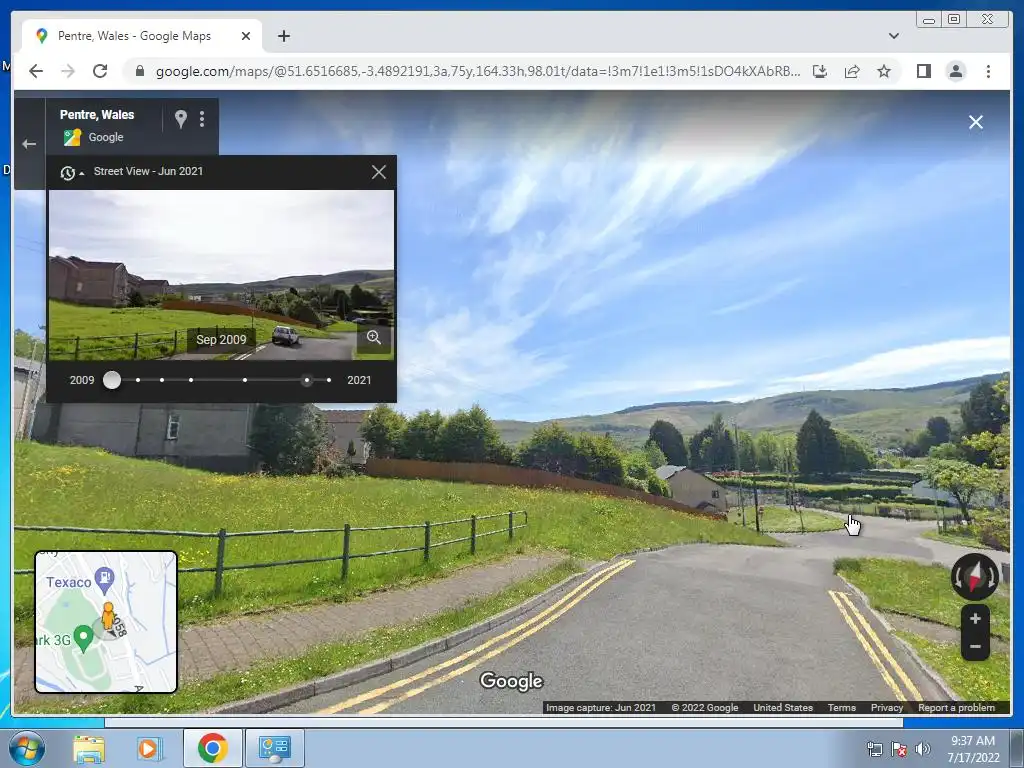Screen dimensions: 1024x768
Task: Select the third timeline date marker
Action: [x=162, y=380]
